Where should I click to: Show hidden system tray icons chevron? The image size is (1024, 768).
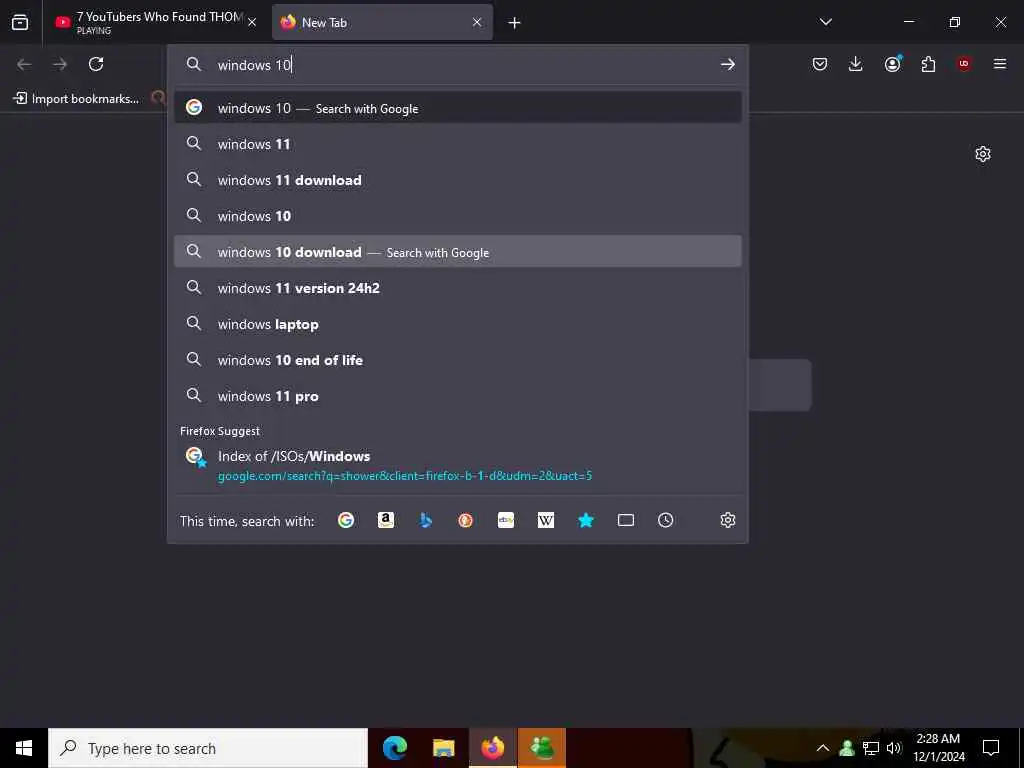[x=823, y=748]
